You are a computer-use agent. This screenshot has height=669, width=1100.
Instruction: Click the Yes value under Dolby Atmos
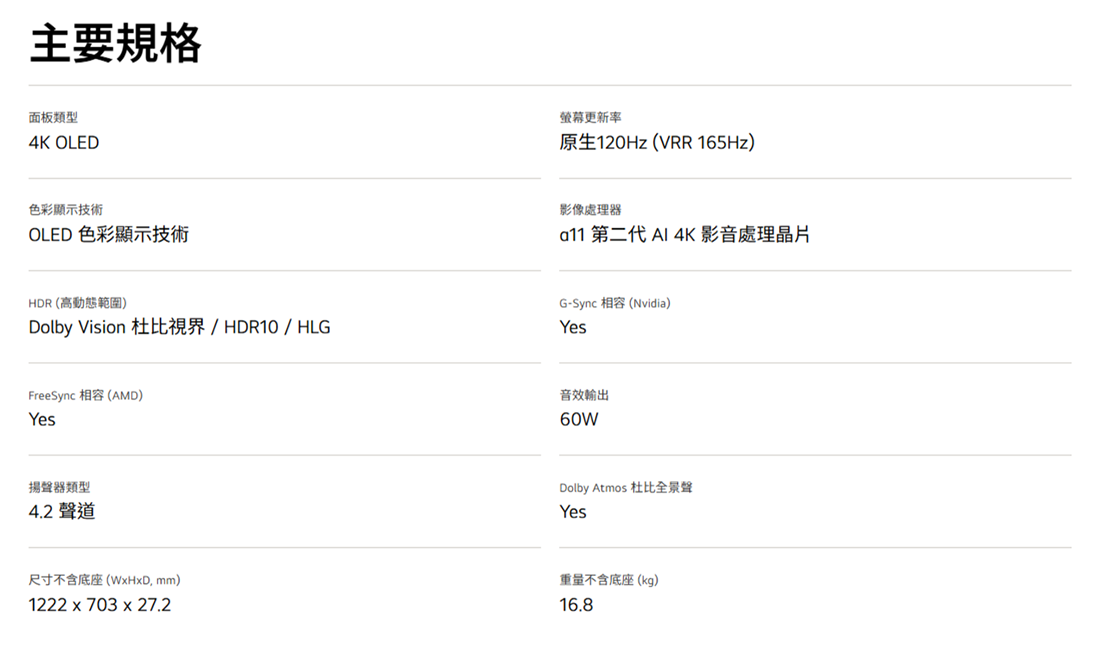(x=573, y=512)
